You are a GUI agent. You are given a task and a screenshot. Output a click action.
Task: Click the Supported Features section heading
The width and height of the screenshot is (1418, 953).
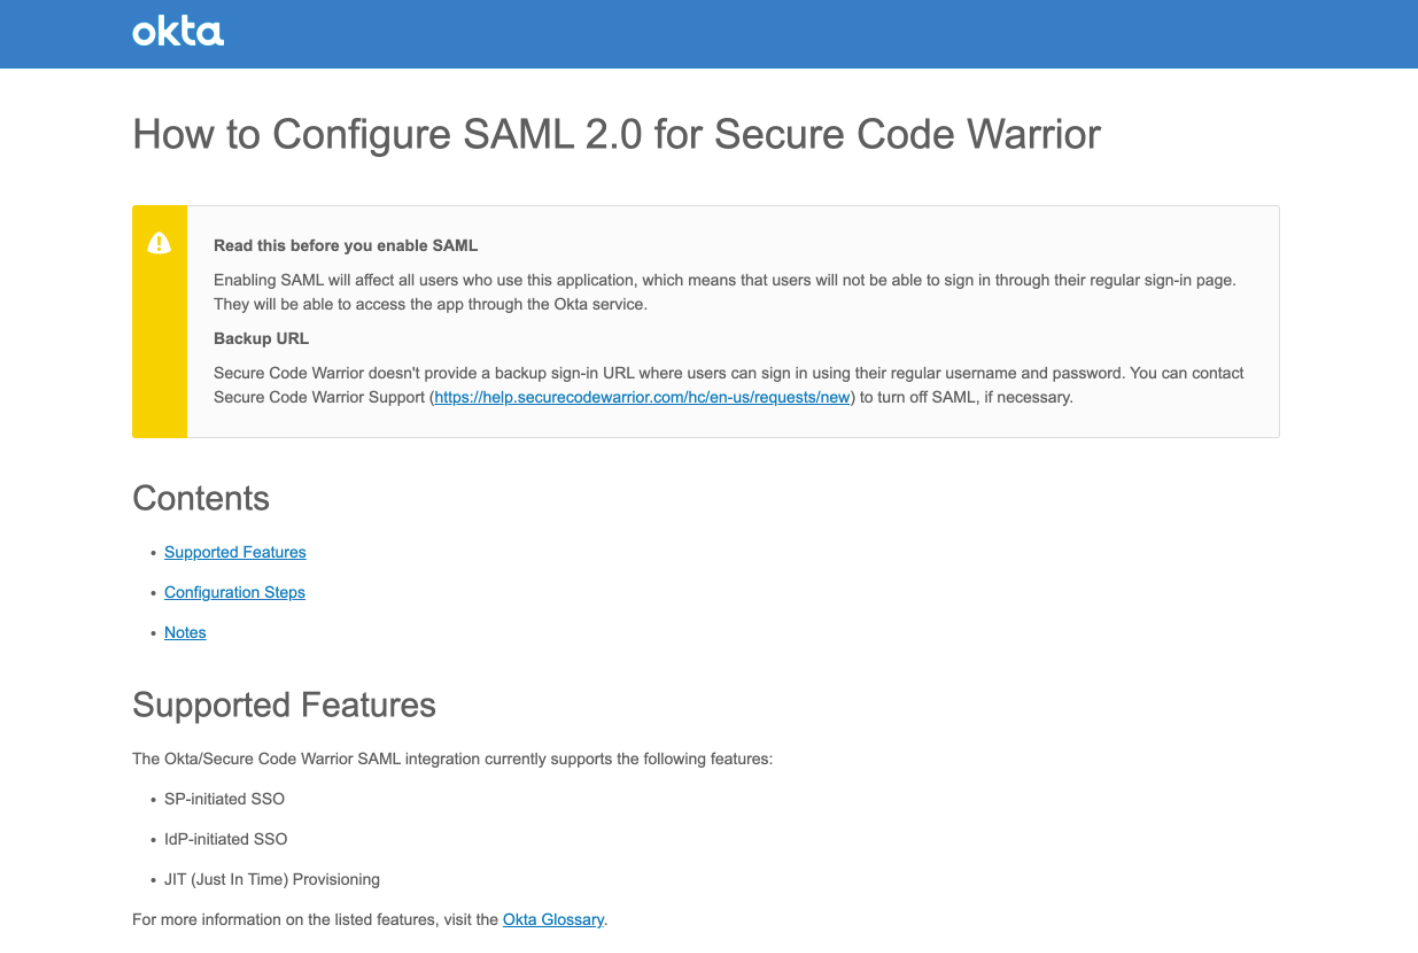click(x=284, y=705)
